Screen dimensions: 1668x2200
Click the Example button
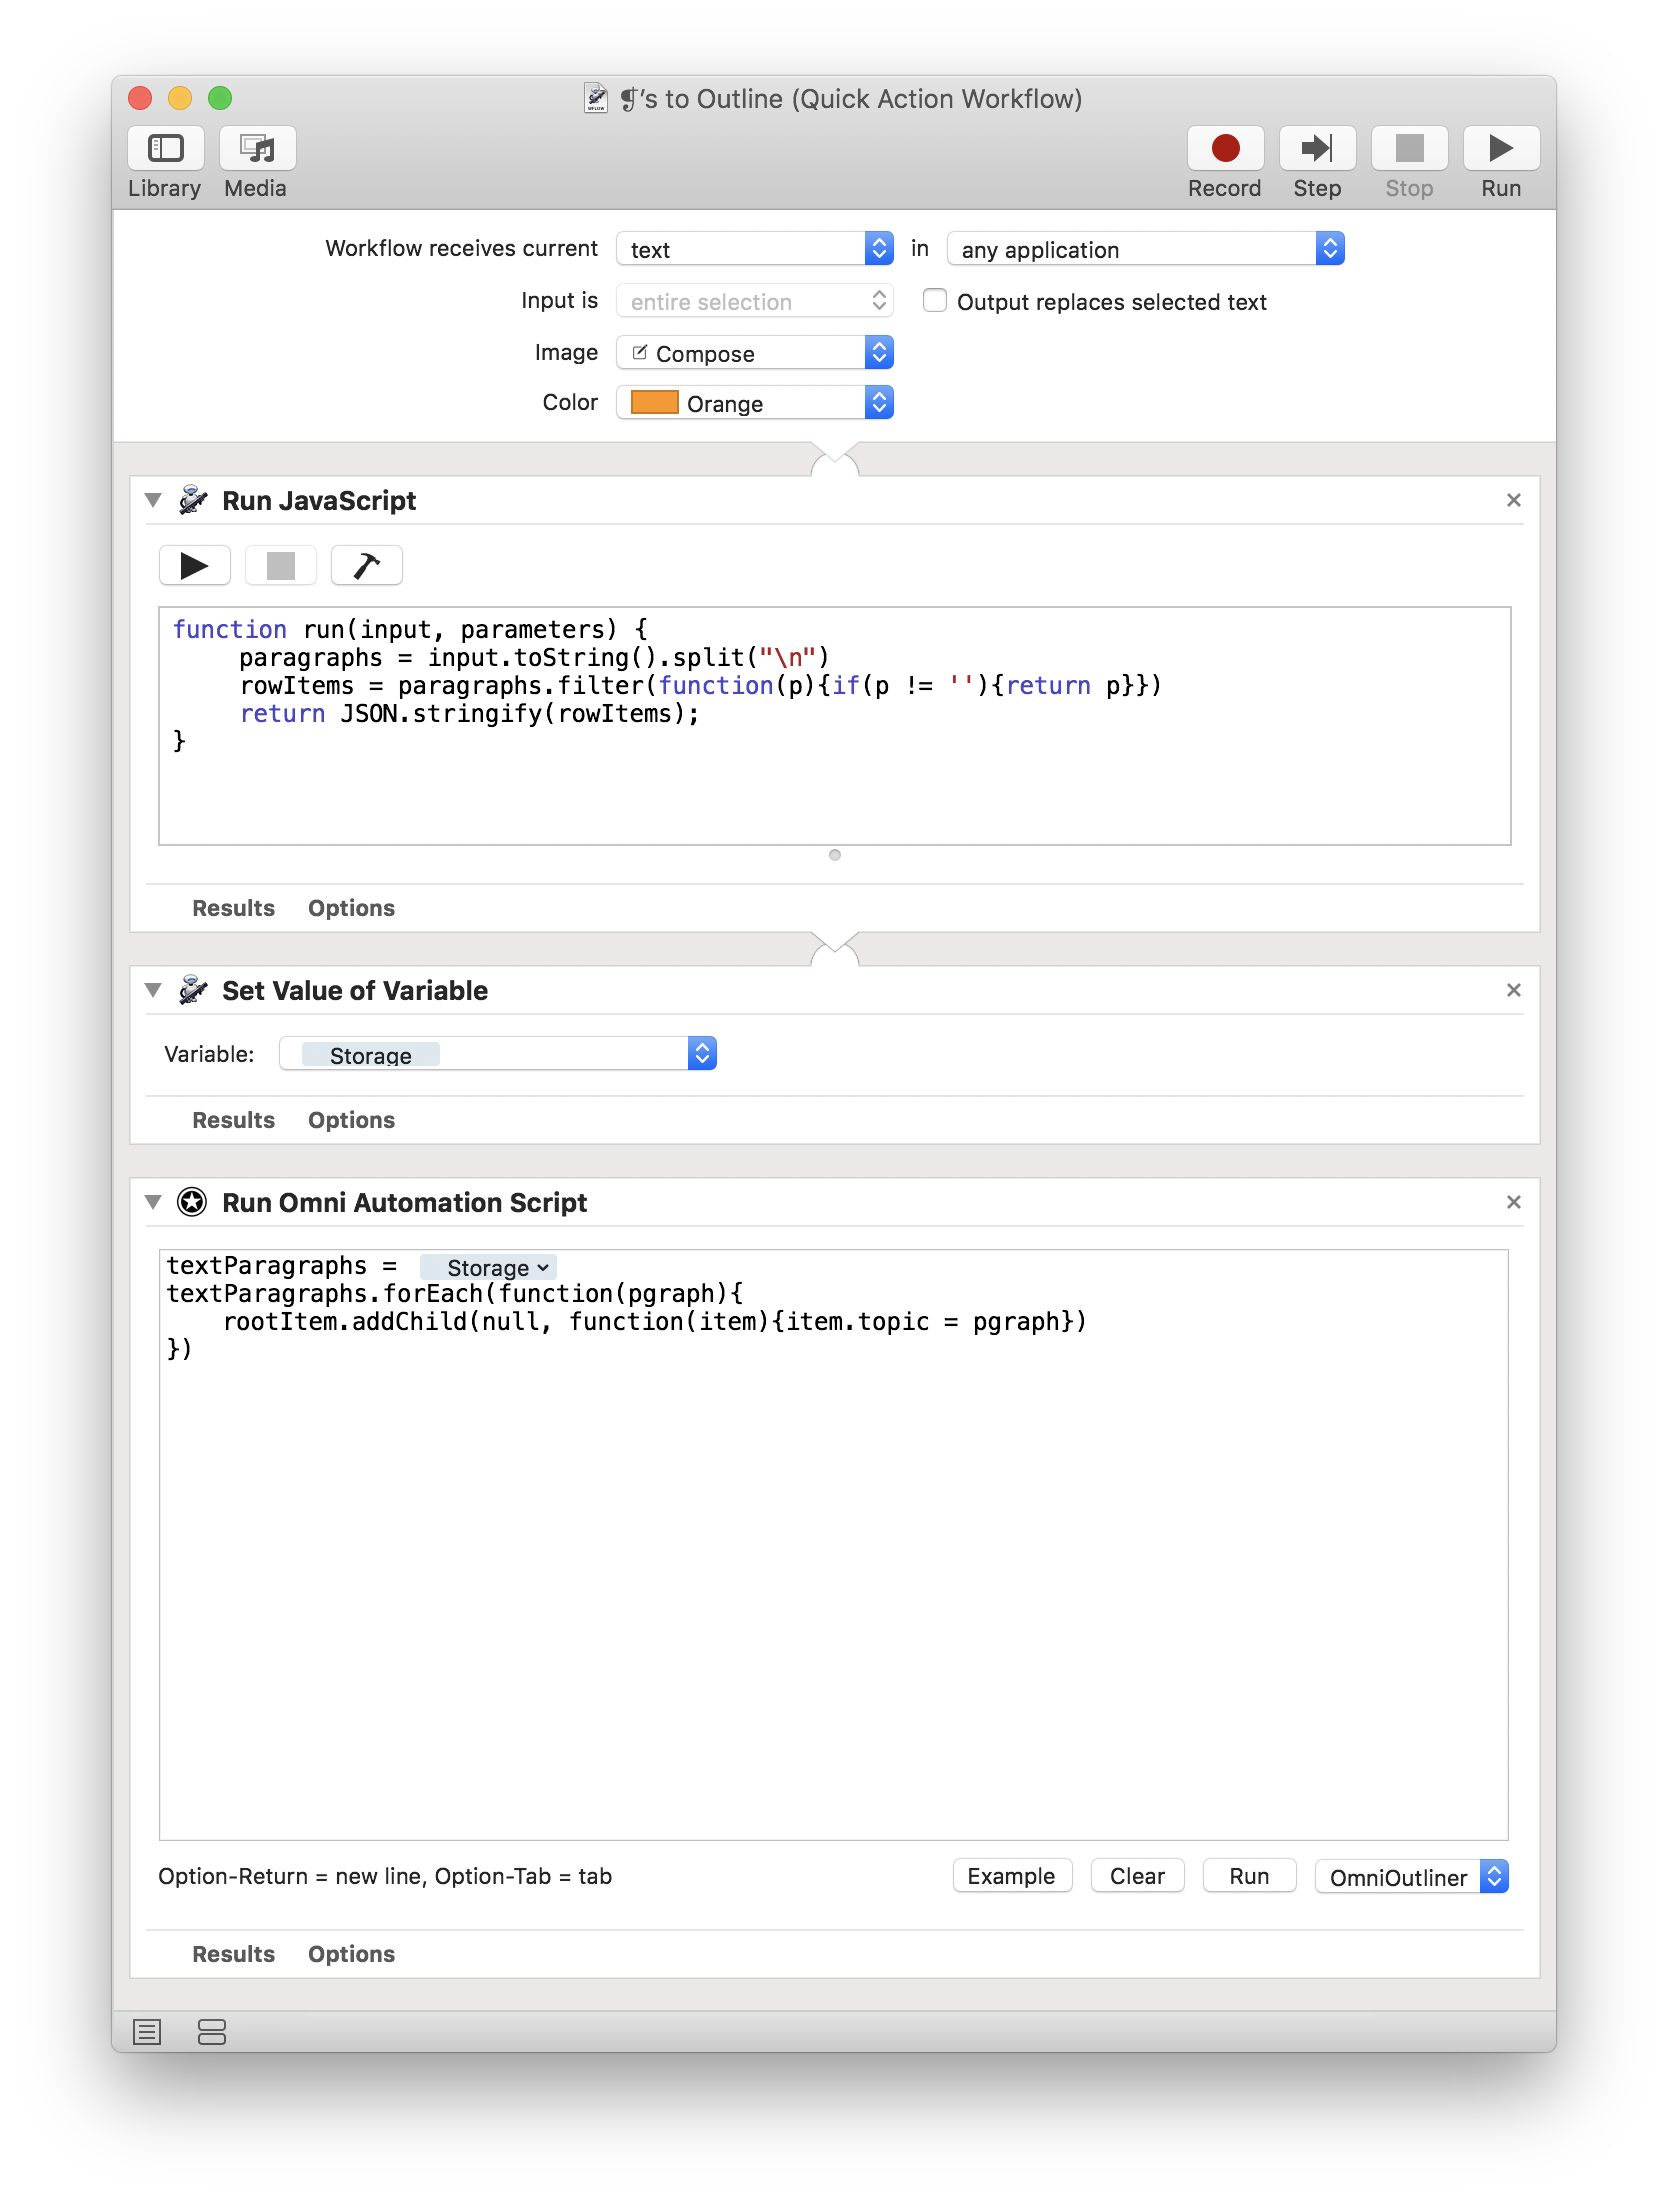pos(1011,1876)
